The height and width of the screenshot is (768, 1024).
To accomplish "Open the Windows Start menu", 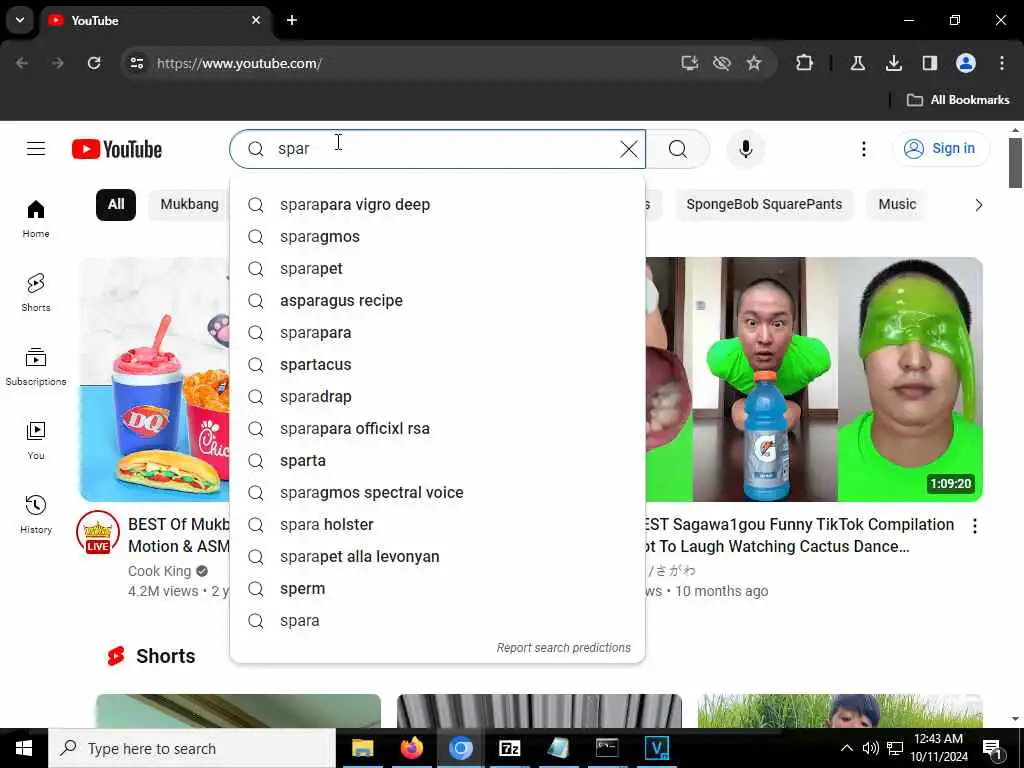I will [x=24, y=748].
